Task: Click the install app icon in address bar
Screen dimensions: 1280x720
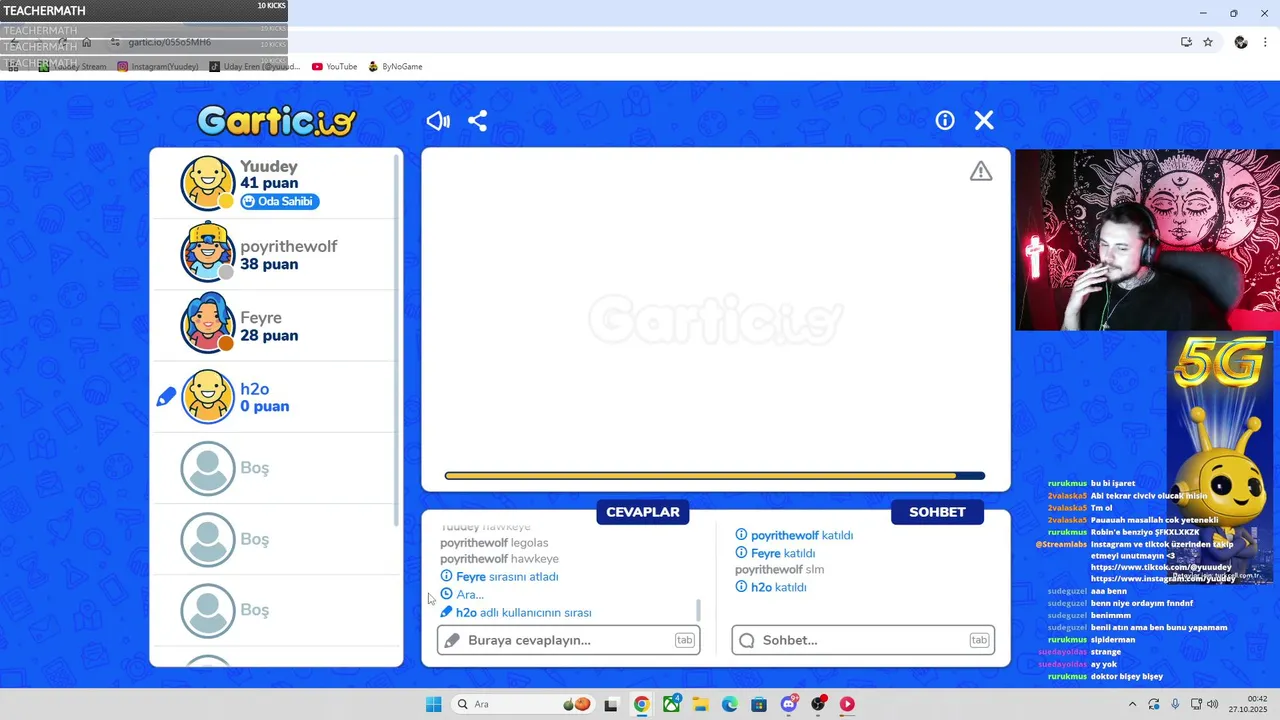Action: pyautogui.click(x=1186, y=42)
